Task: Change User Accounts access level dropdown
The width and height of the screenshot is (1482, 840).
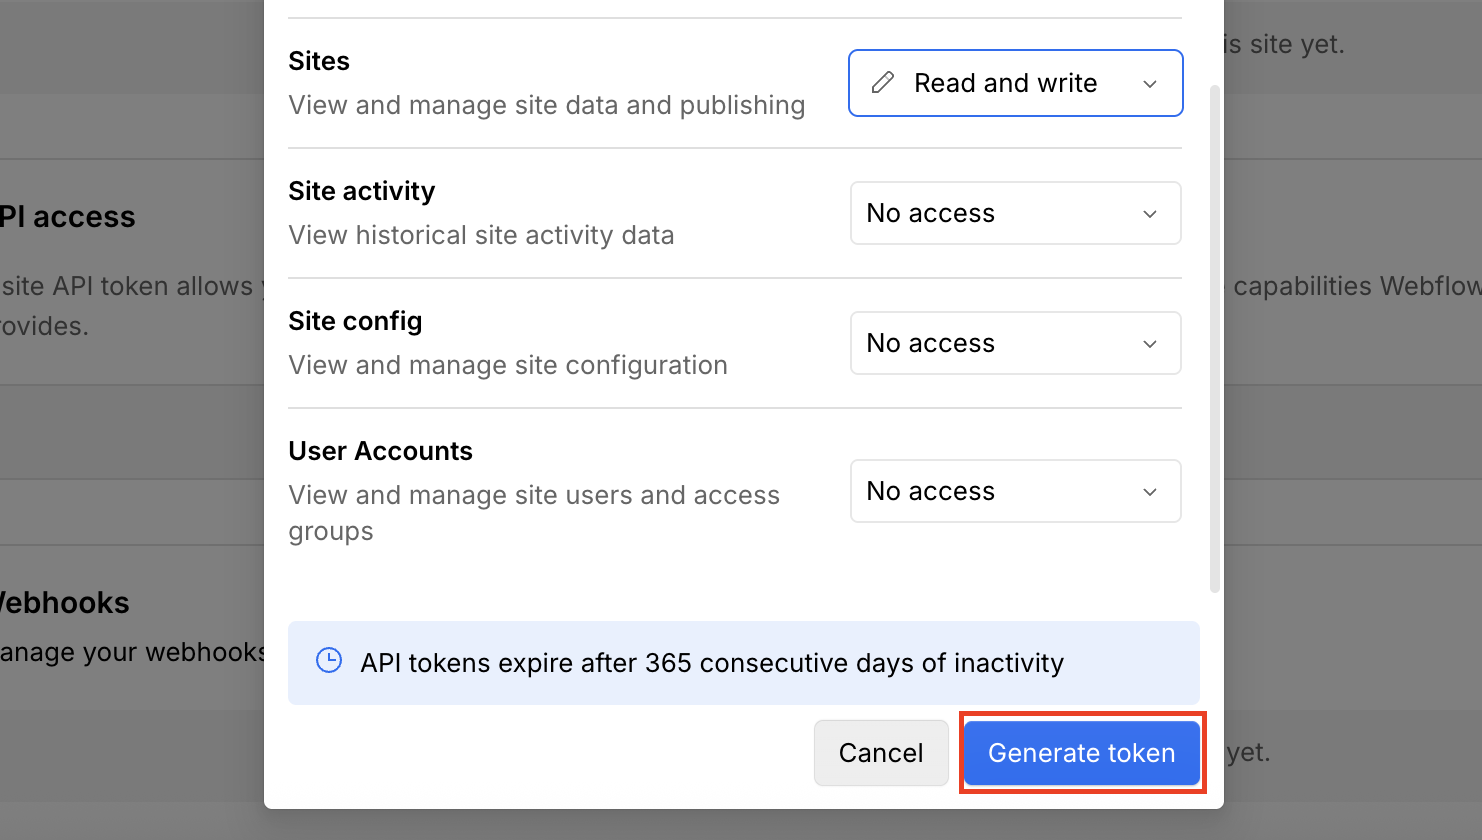Action: click(1015, 491)
